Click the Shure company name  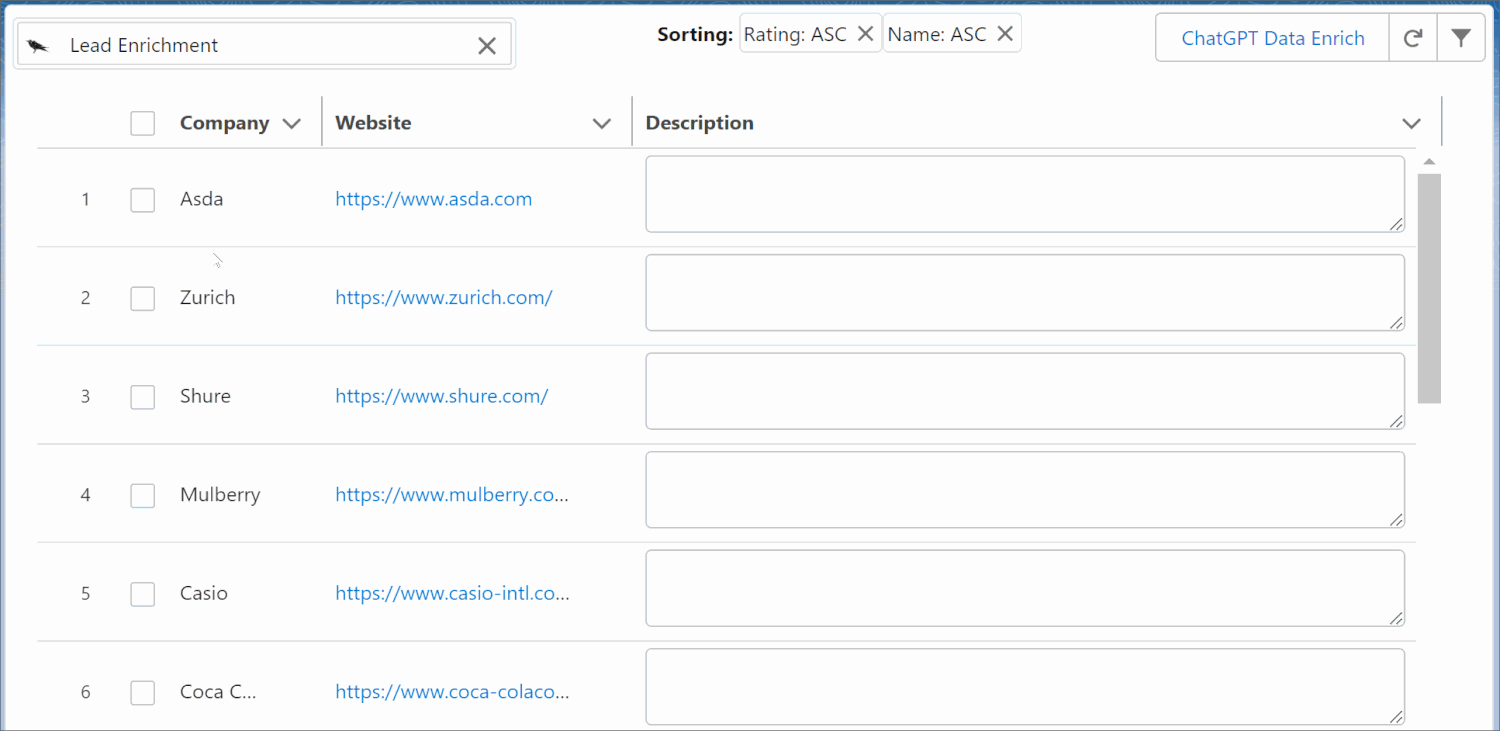(205, 396)
